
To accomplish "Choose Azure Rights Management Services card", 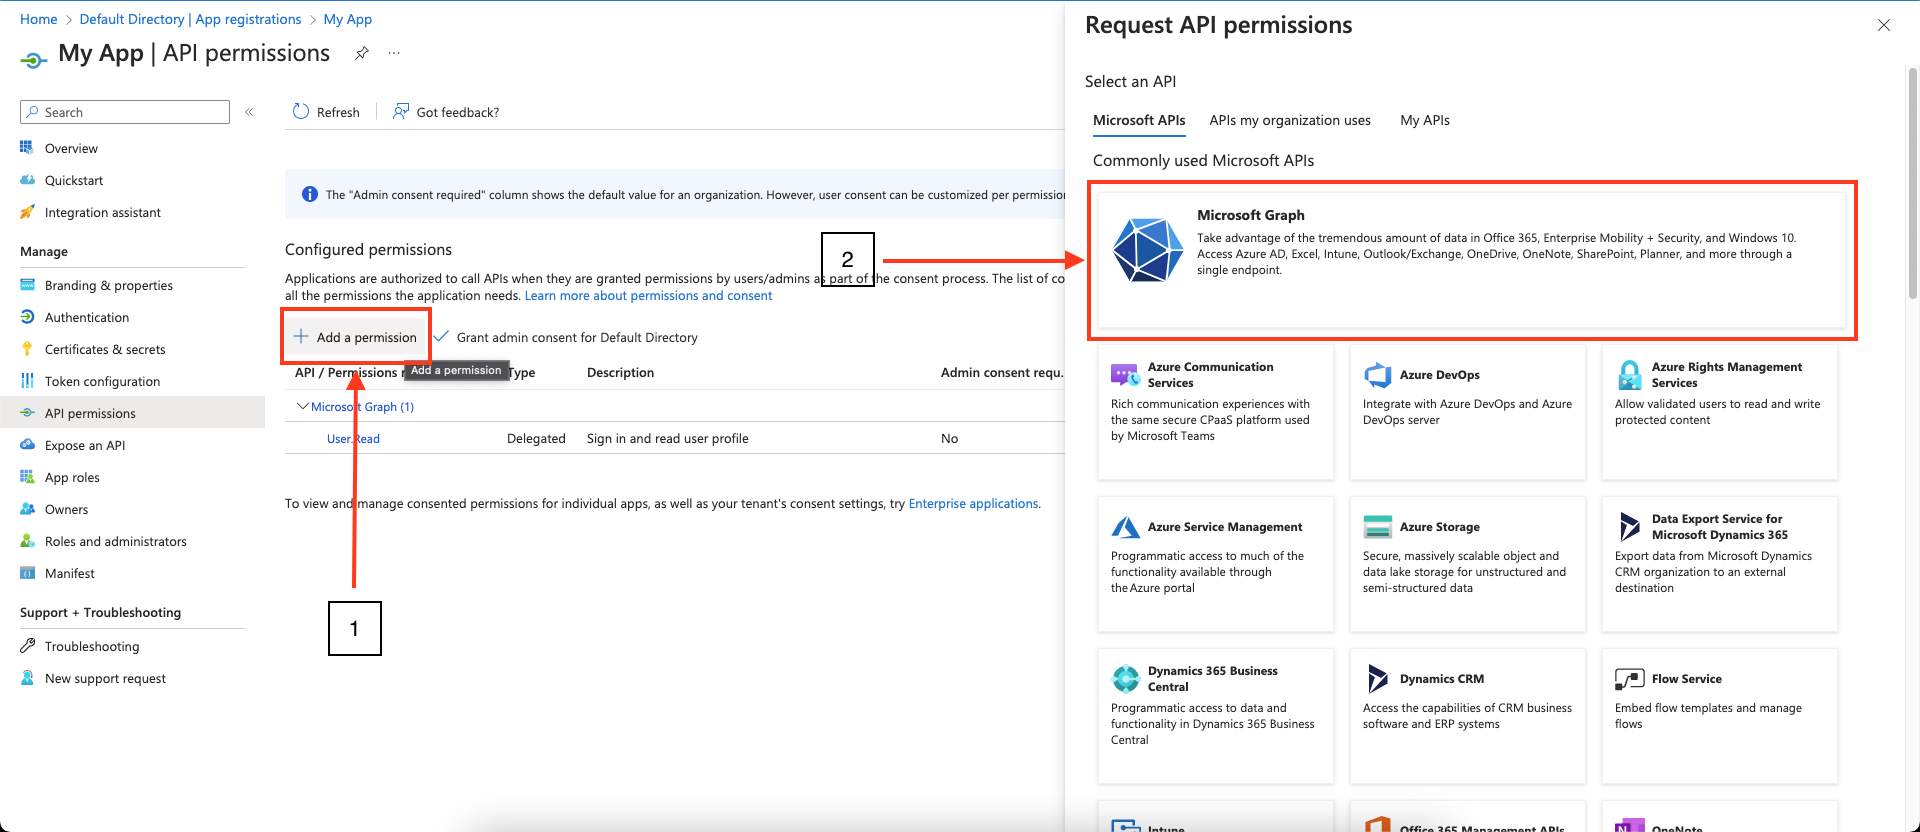I will pyautogui.click(x=1719, y=412).
